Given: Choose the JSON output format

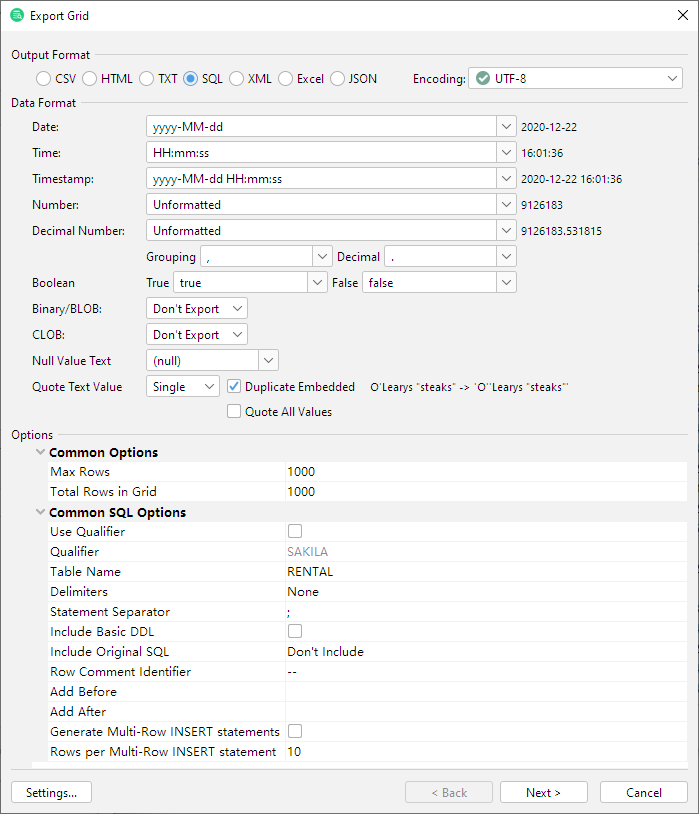Looking at the screenshot, I should pos(337,78).
